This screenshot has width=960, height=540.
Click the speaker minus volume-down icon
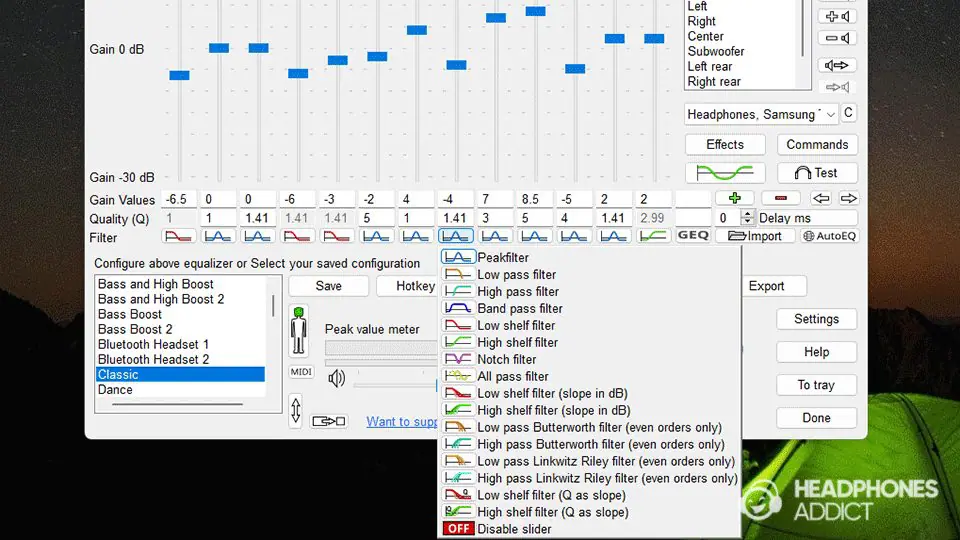[837, 39]
